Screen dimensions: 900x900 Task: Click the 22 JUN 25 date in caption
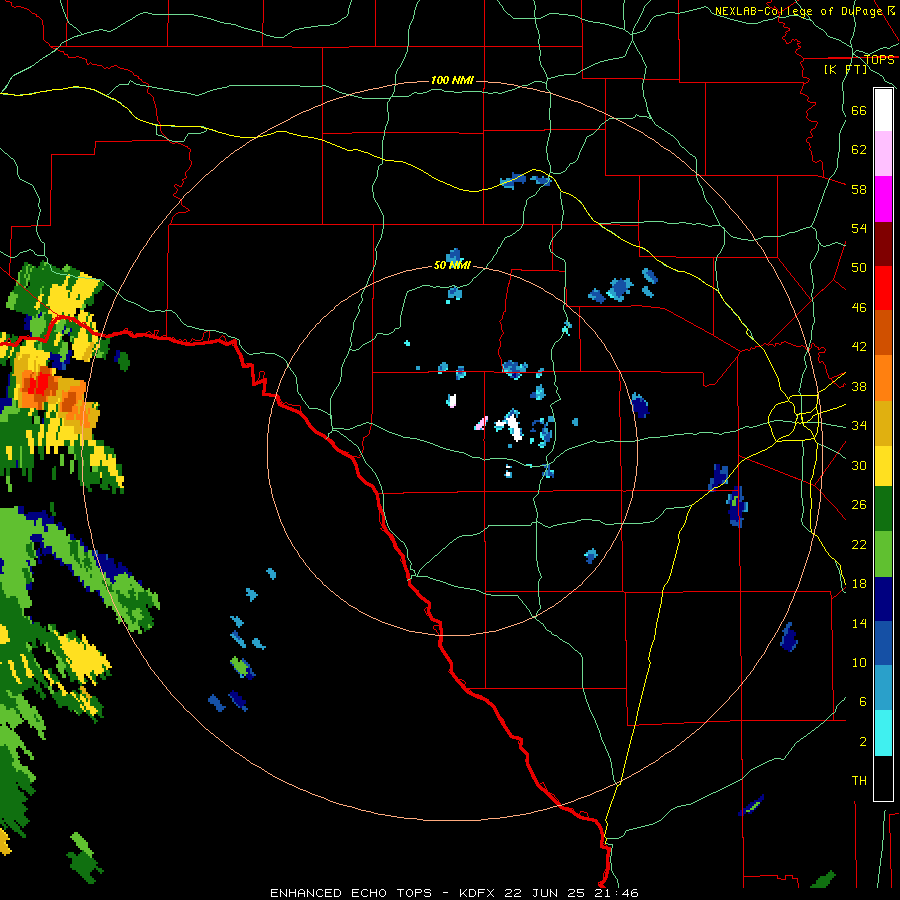544,893
